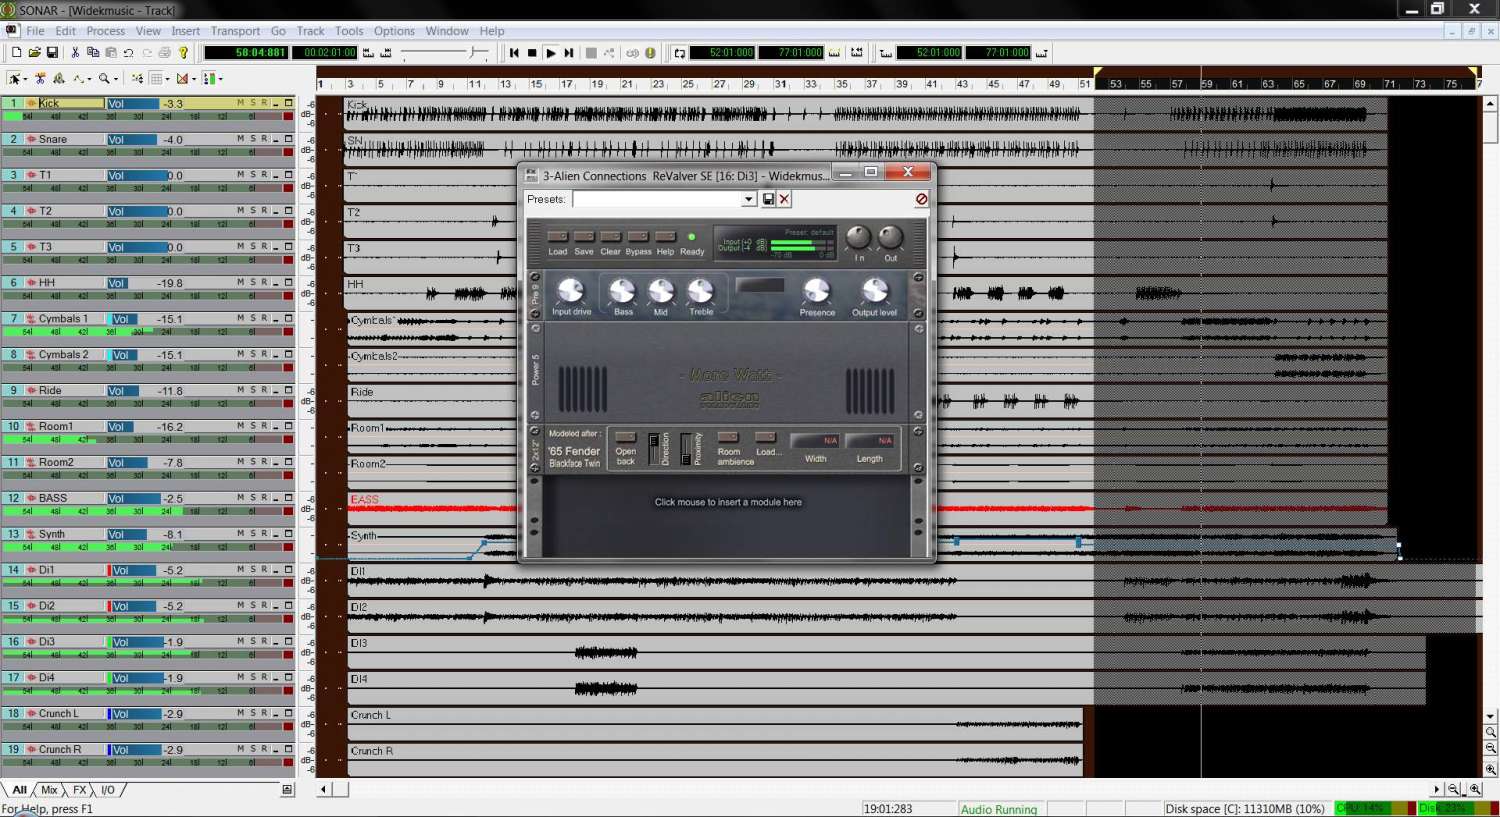Toggle the Open back switch in ReValver
Image resolution: width=1500 pixels, height=817 pixels.
coord(626,438)
